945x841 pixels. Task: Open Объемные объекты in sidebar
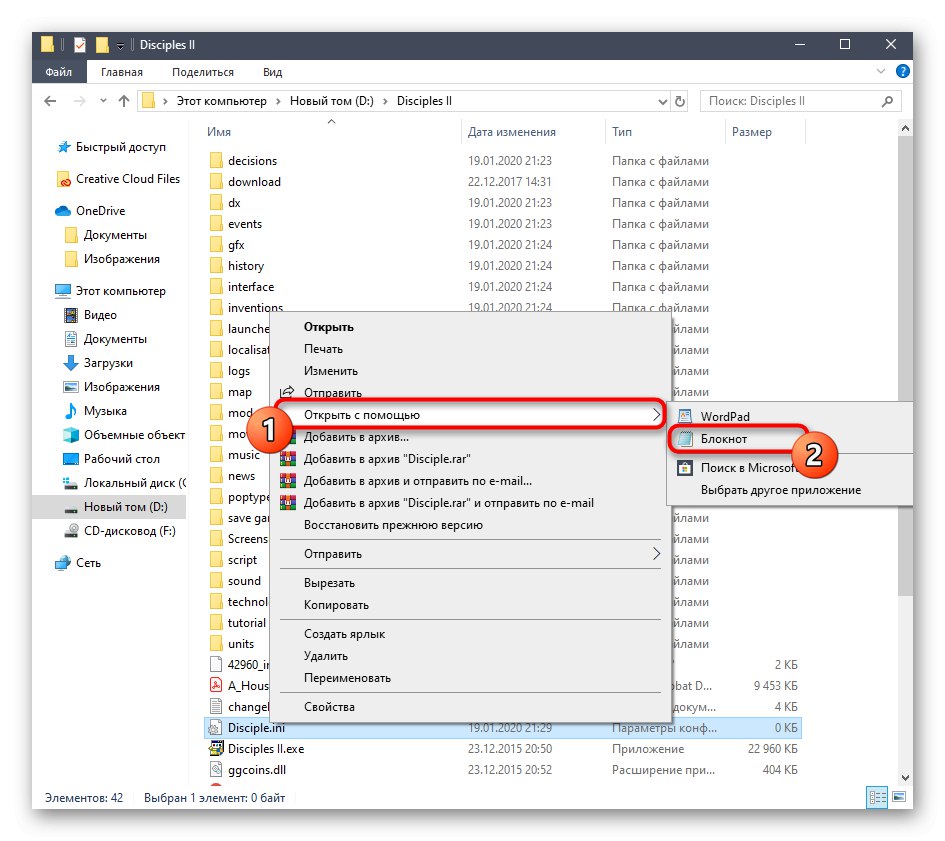[124, 435]
